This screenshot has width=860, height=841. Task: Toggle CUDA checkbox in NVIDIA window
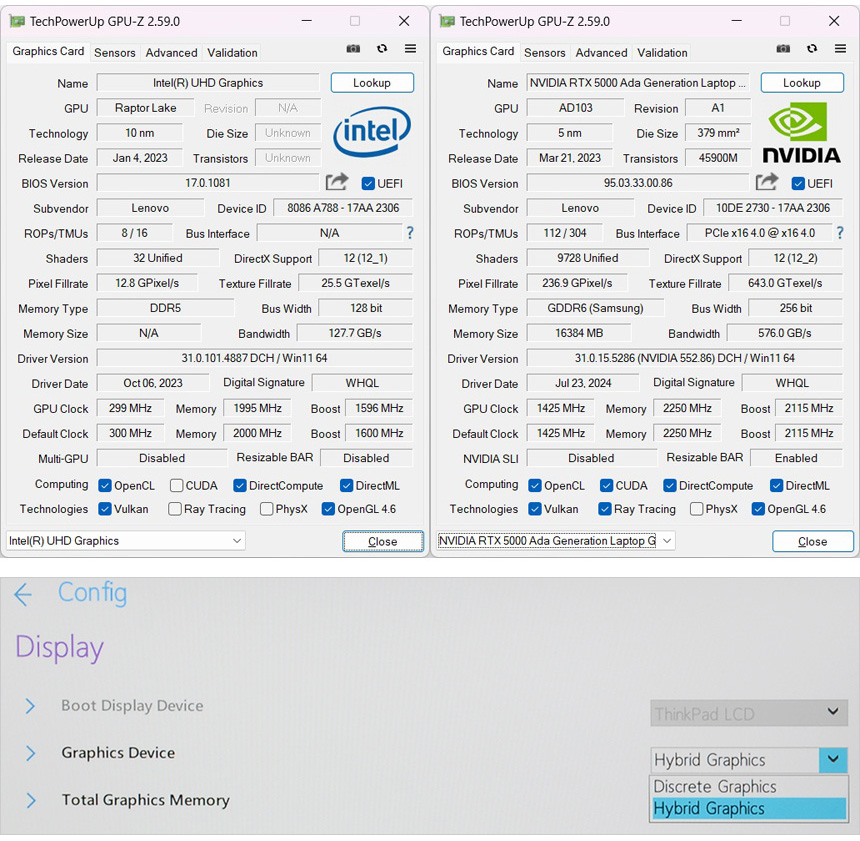click(606, 486)
